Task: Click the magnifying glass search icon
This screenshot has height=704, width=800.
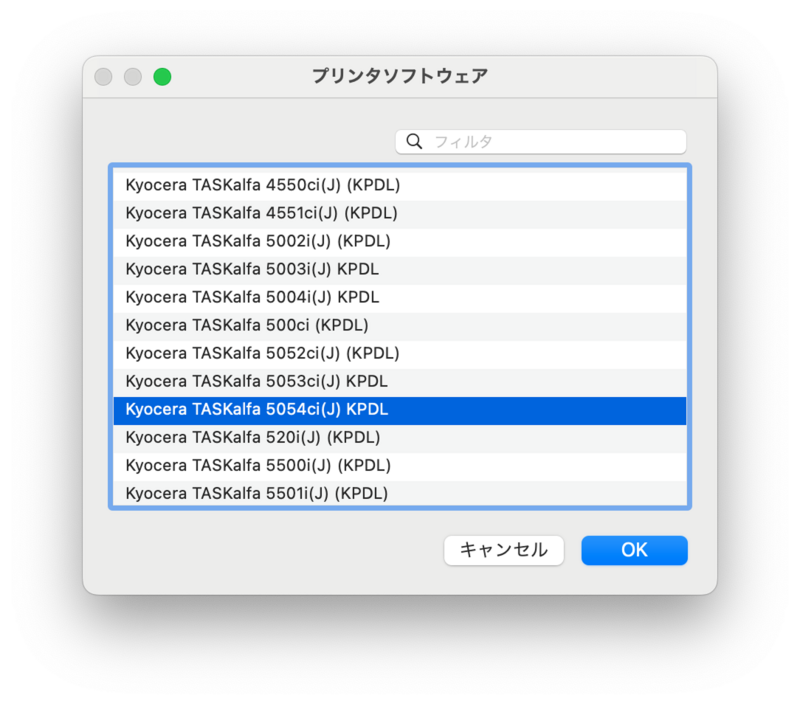Action: click(x=414, y=142)
